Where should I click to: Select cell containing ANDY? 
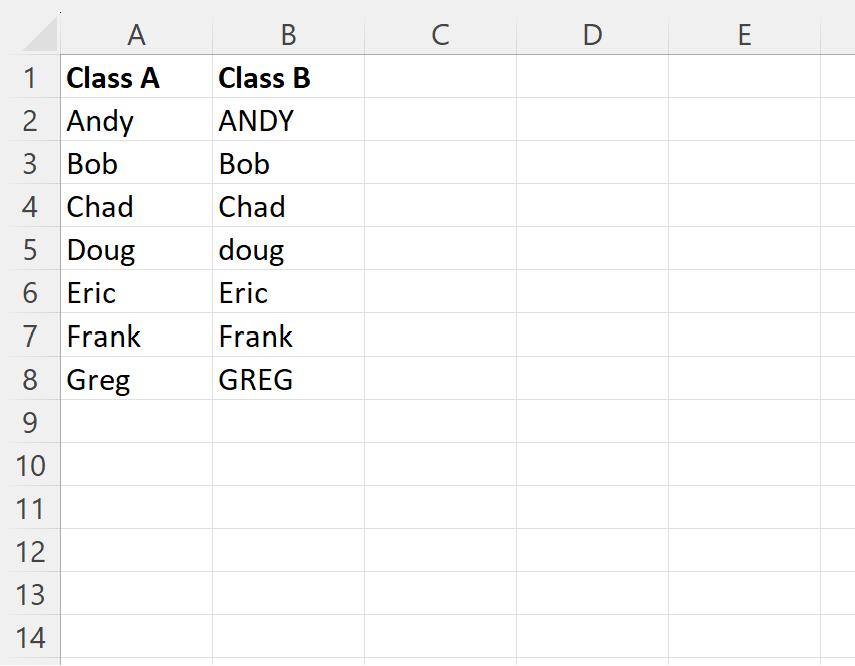(x=288, y=120)
